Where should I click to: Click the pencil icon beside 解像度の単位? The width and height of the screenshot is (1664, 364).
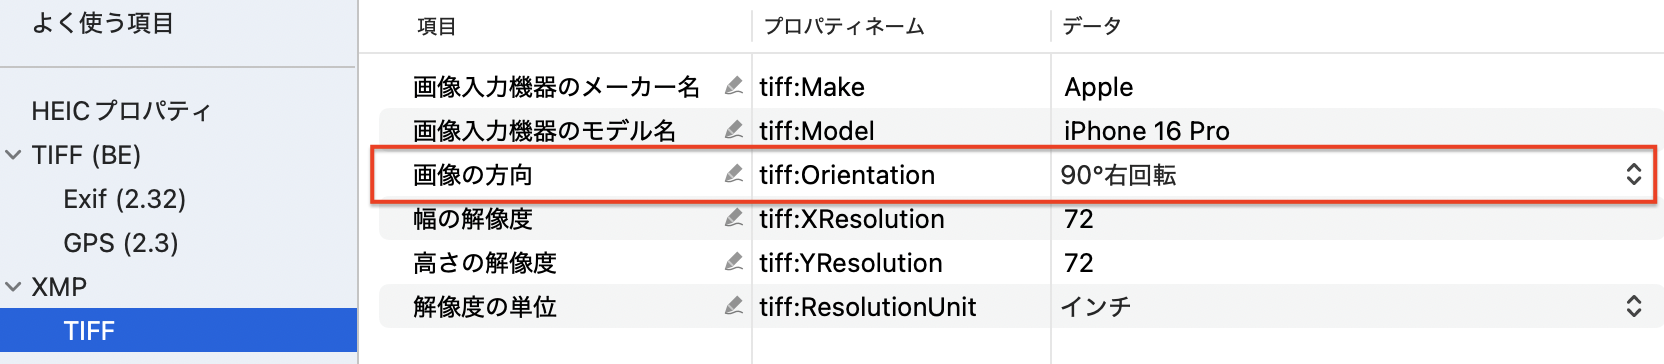[734, 306]
